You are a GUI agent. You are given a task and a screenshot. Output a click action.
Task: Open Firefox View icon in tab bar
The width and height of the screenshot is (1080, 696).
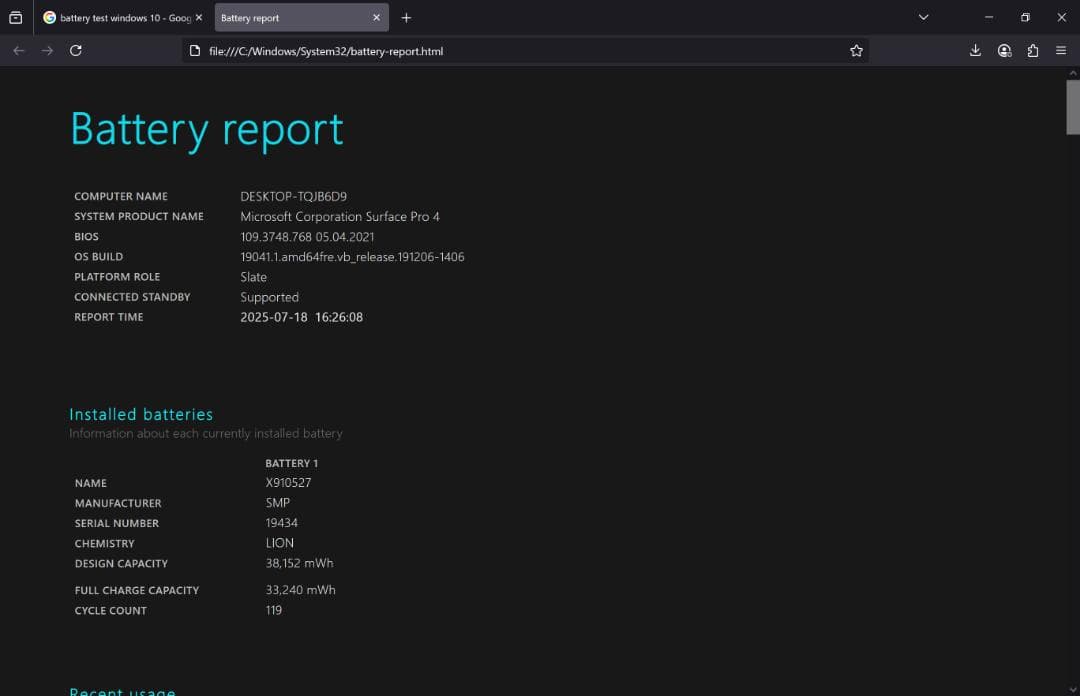pos(15,17)
